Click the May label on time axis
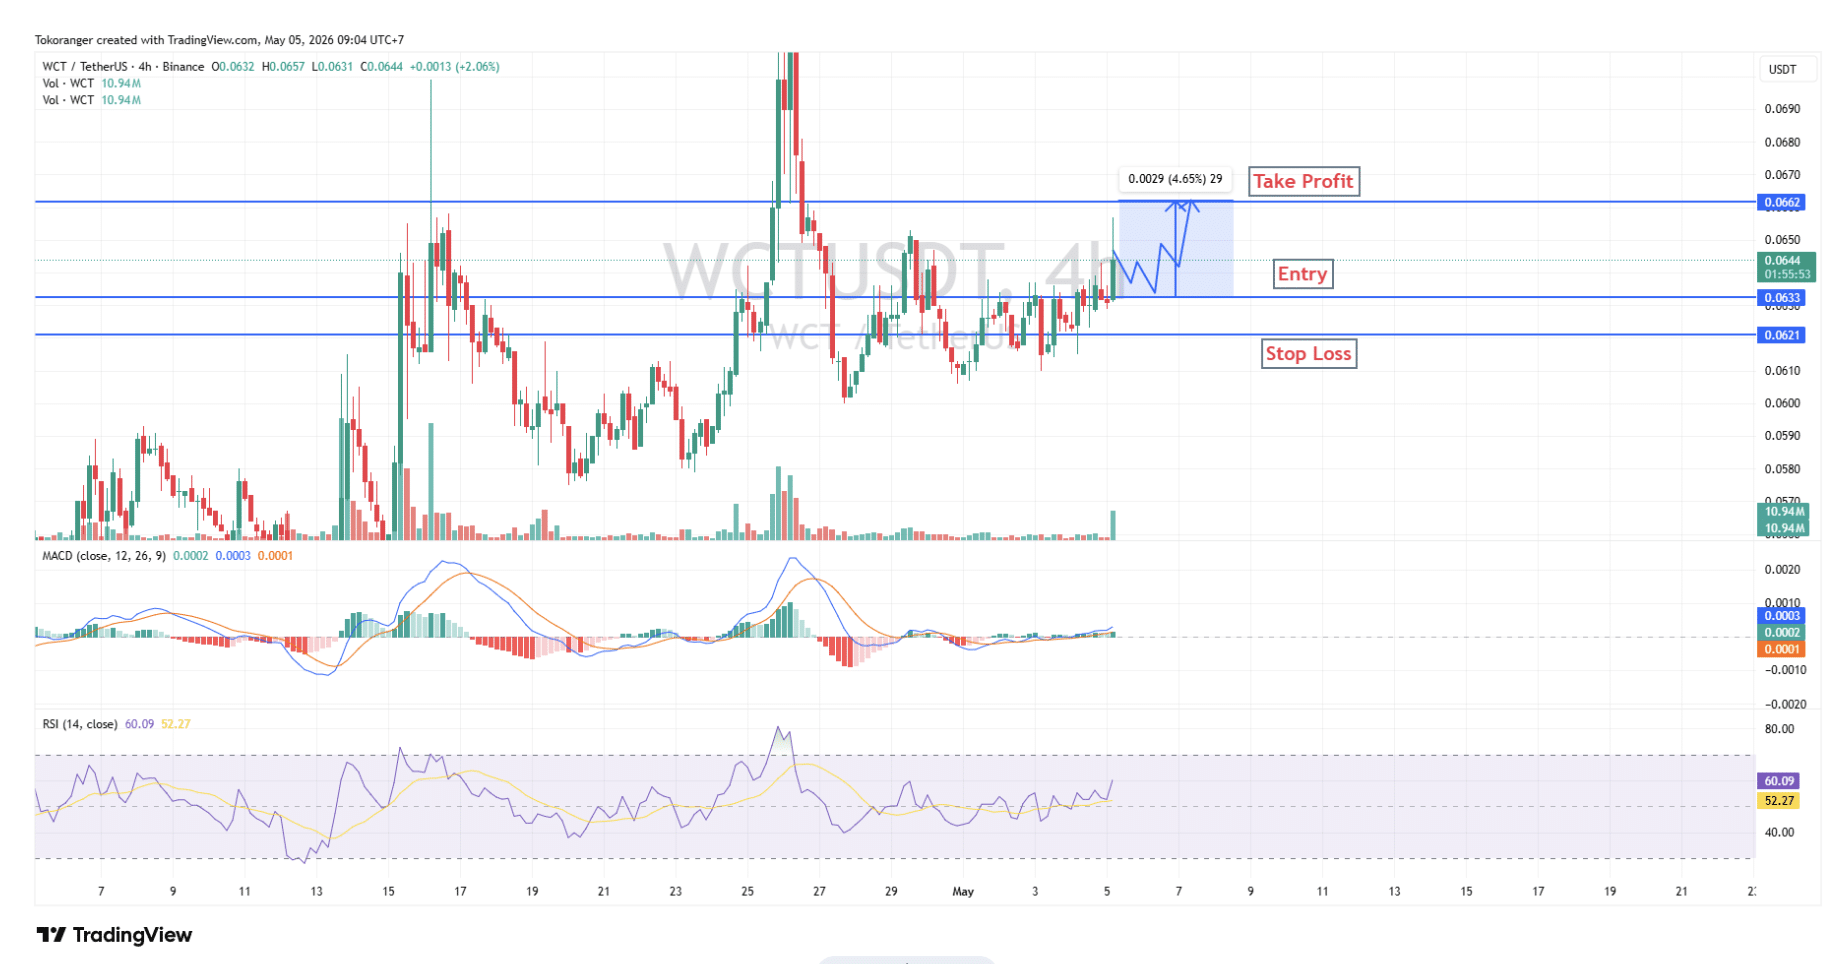Image resolution: width=1828 pixels, height=964 pixels. (963, 891)
